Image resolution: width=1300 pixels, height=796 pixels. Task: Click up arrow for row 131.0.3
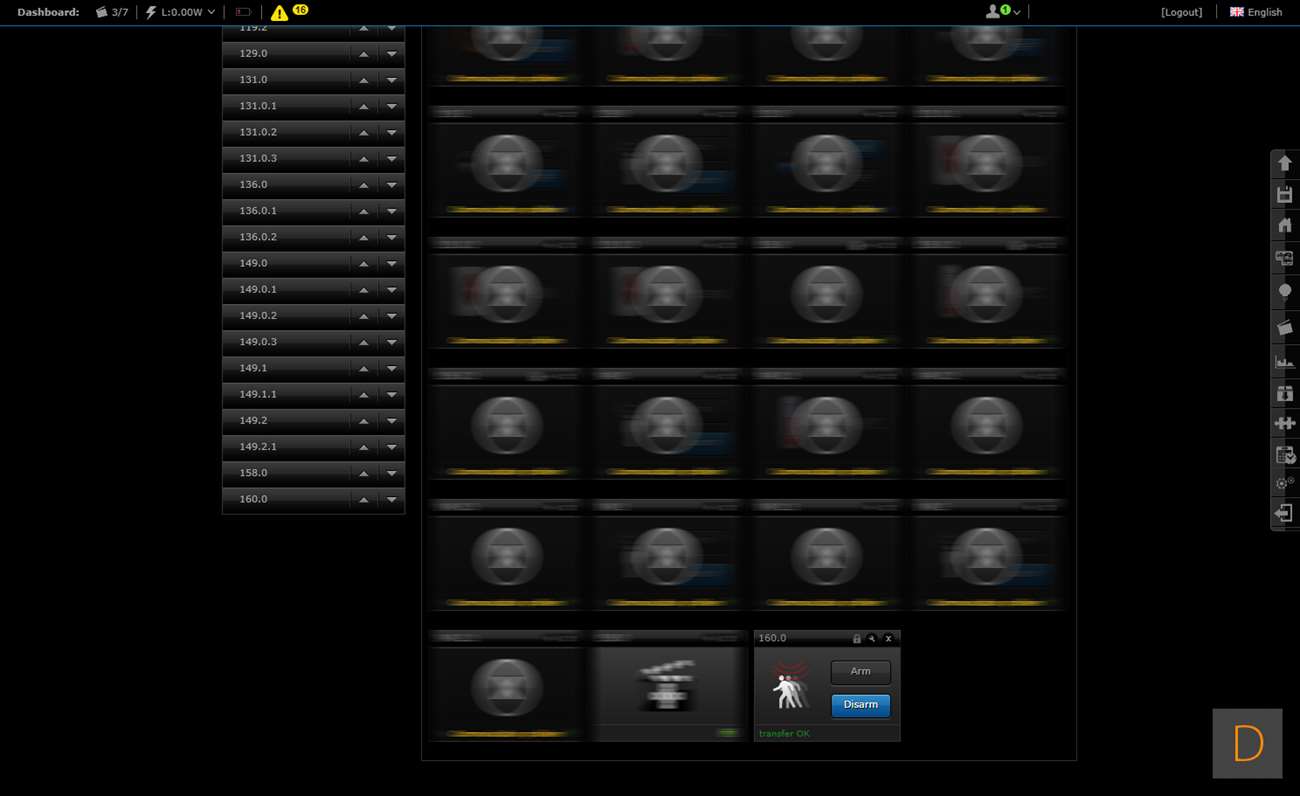[364, 159]
